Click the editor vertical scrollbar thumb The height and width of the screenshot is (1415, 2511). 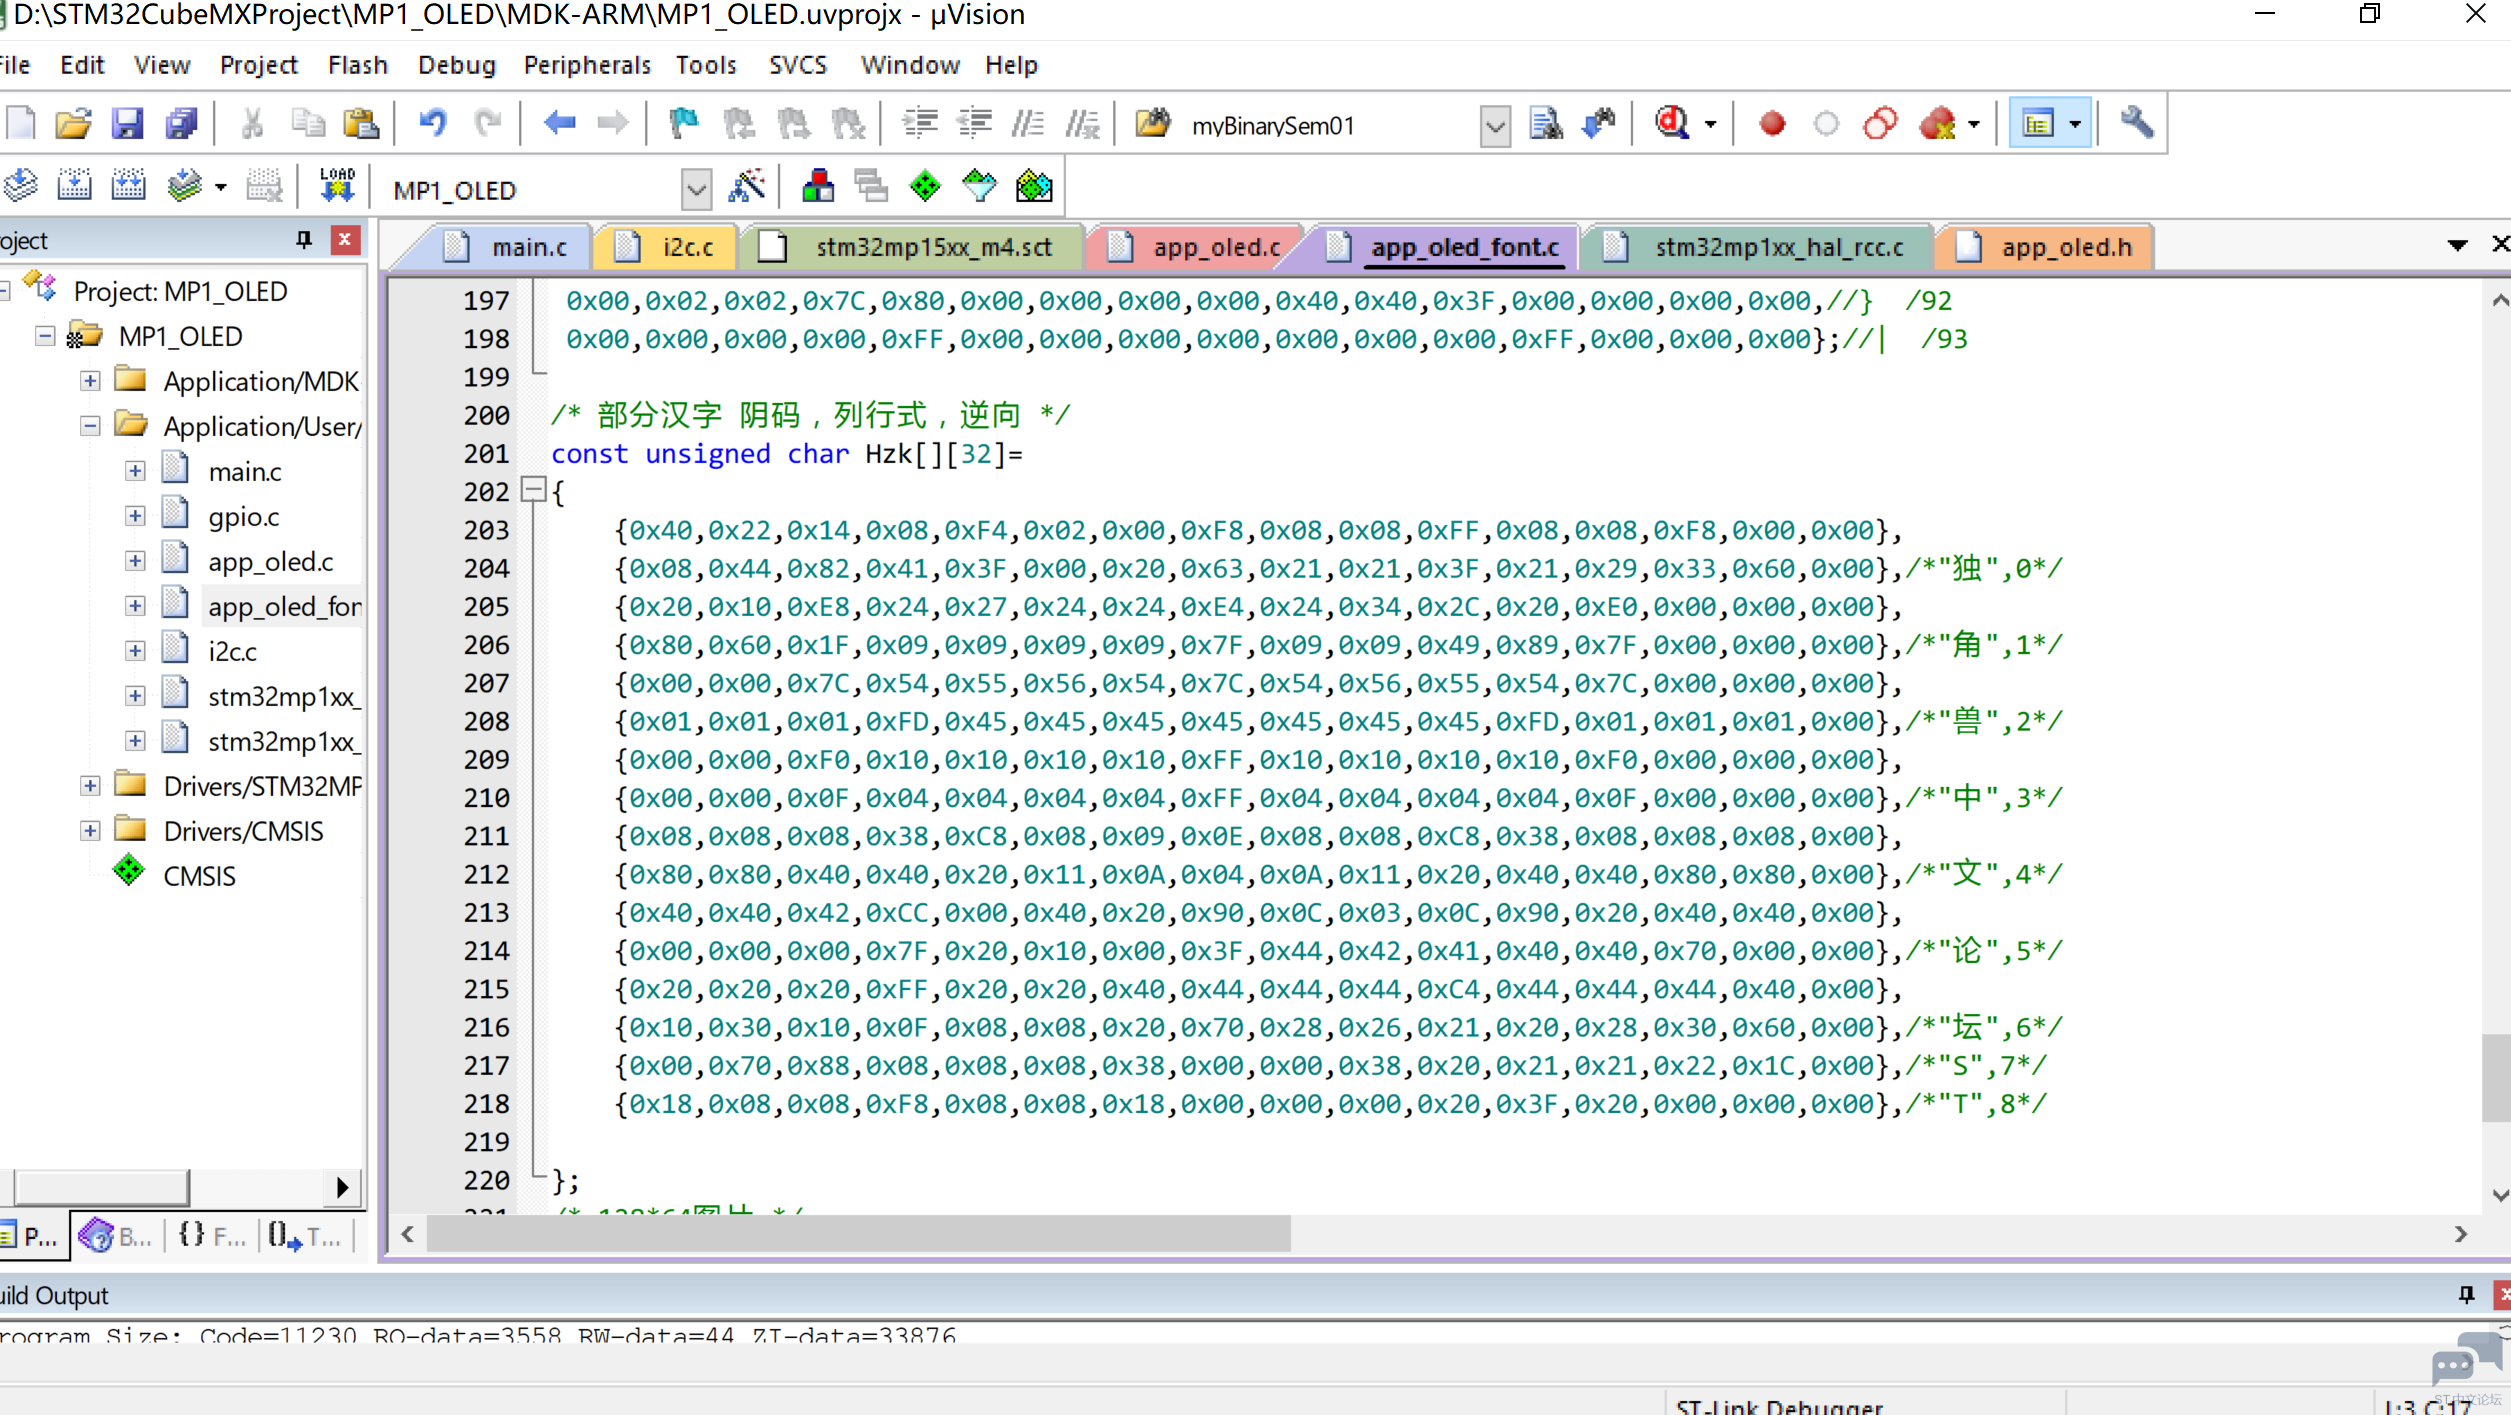pyautogui.click(x=2495, y=1078)
